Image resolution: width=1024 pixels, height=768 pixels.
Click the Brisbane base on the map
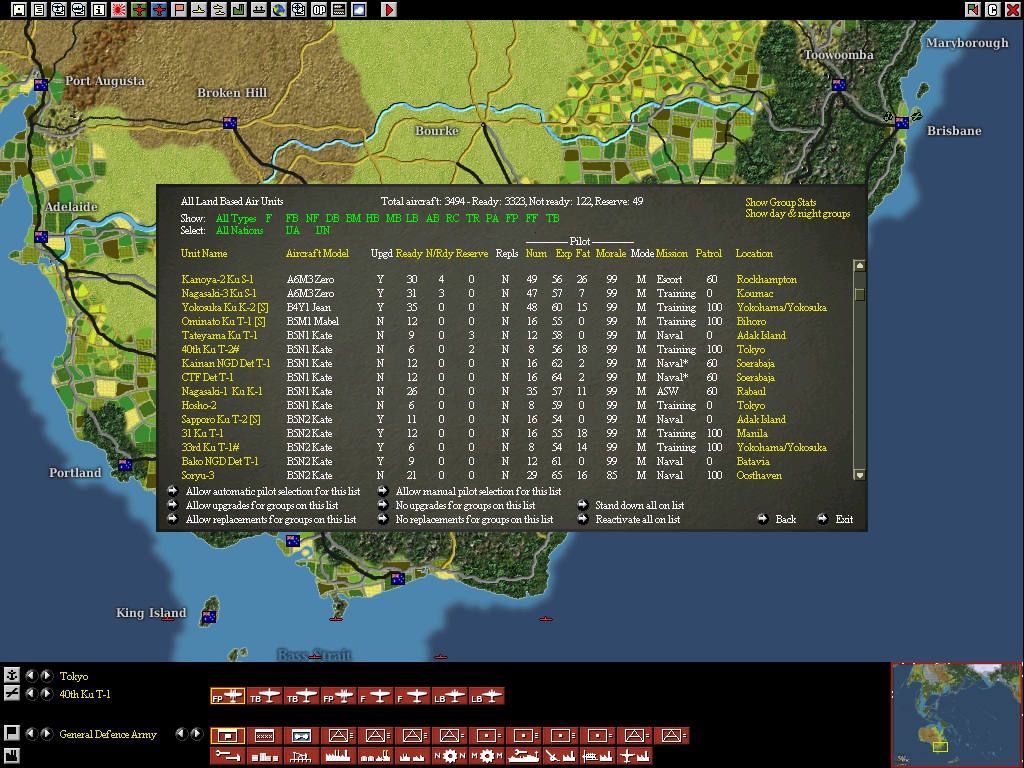[x=902, y=122]
